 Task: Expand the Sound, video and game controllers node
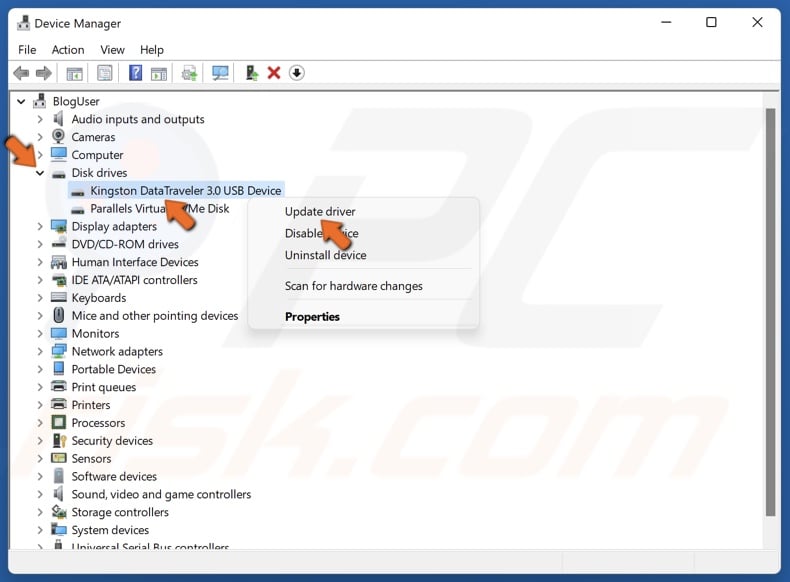point(40,494)
